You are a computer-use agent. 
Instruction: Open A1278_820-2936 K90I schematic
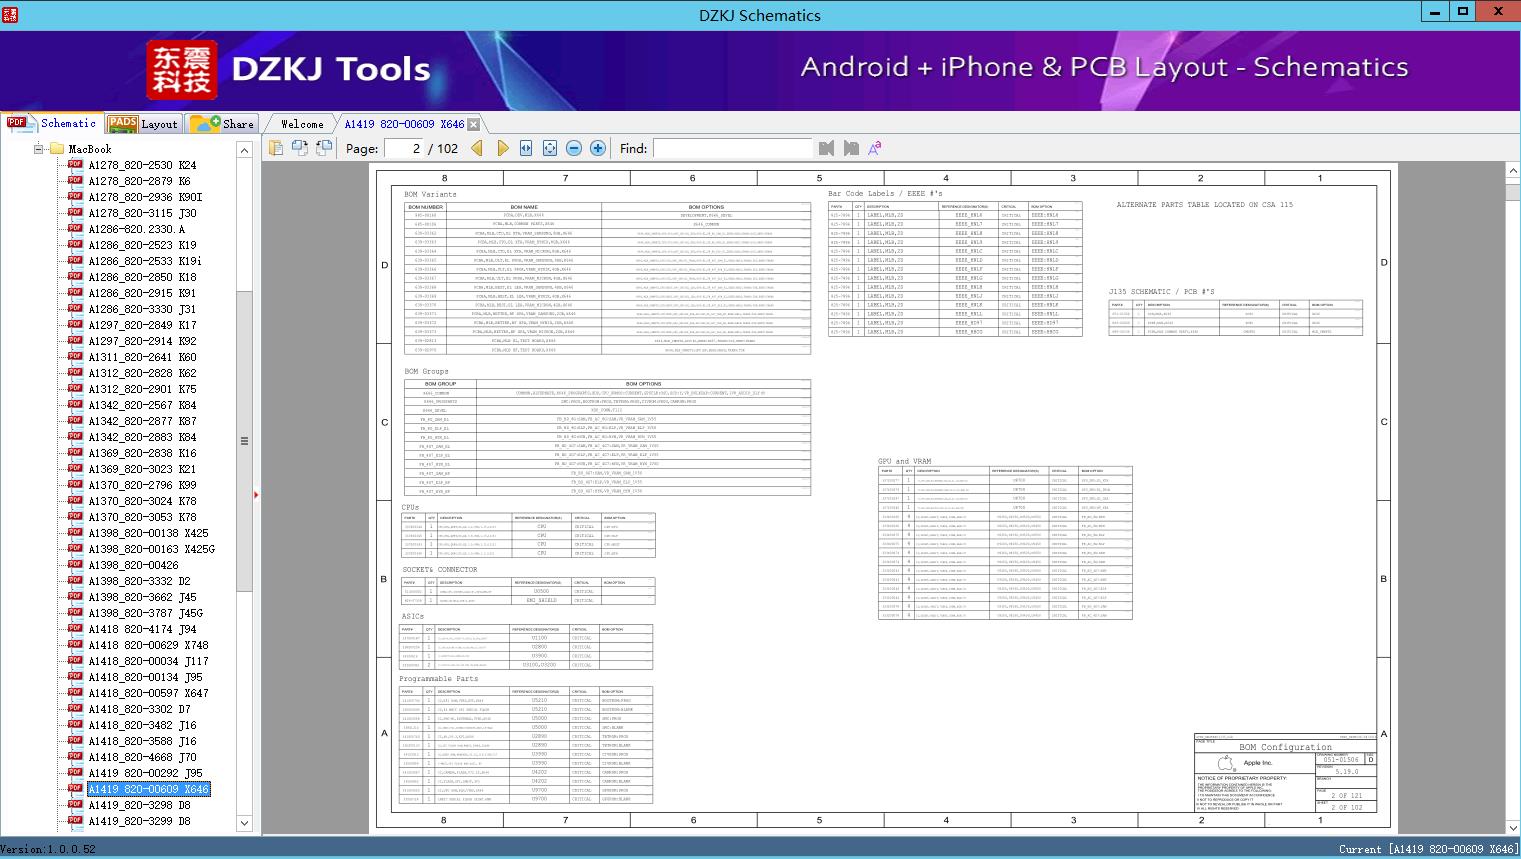point(145,197)
